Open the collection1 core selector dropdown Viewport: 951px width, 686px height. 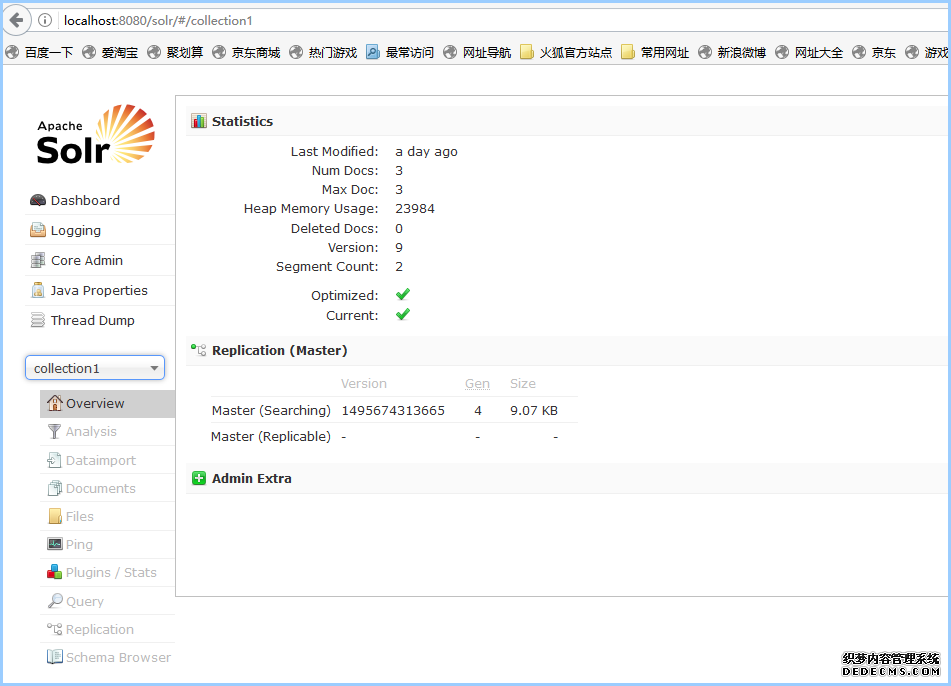[95, 369]
